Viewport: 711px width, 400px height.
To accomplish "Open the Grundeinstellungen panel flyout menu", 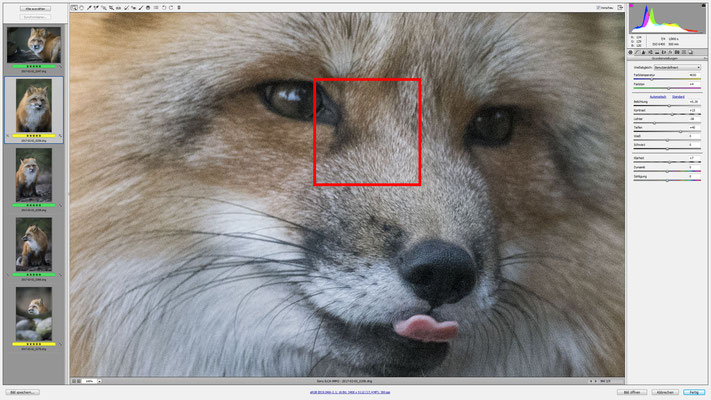I will click(x=705, y=59).
